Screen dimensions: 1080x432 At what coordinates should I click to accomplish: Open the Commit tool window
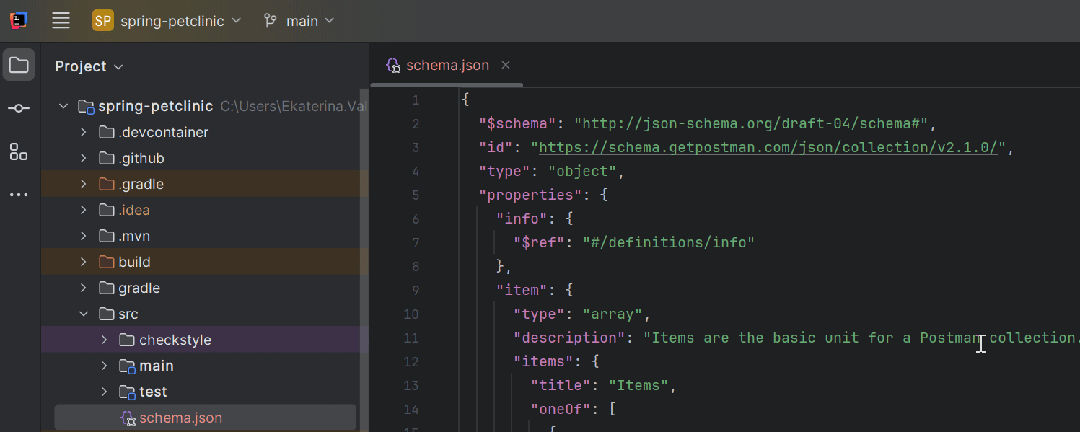(x=19, y=109)
